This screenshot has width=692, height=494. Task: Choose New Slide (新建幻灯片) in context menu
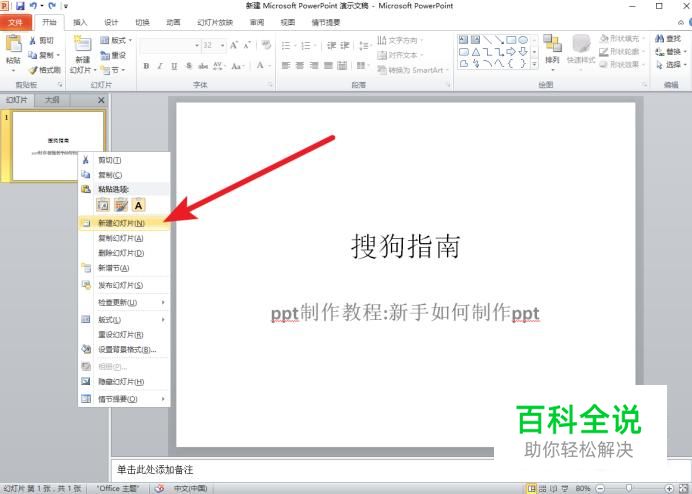[x=124, y=223]
